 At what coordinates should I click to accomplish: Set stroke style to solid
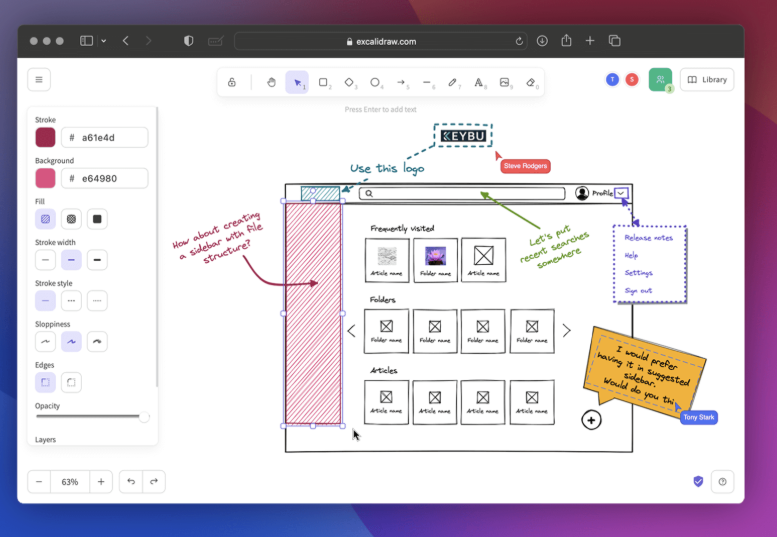pos(45,301)
